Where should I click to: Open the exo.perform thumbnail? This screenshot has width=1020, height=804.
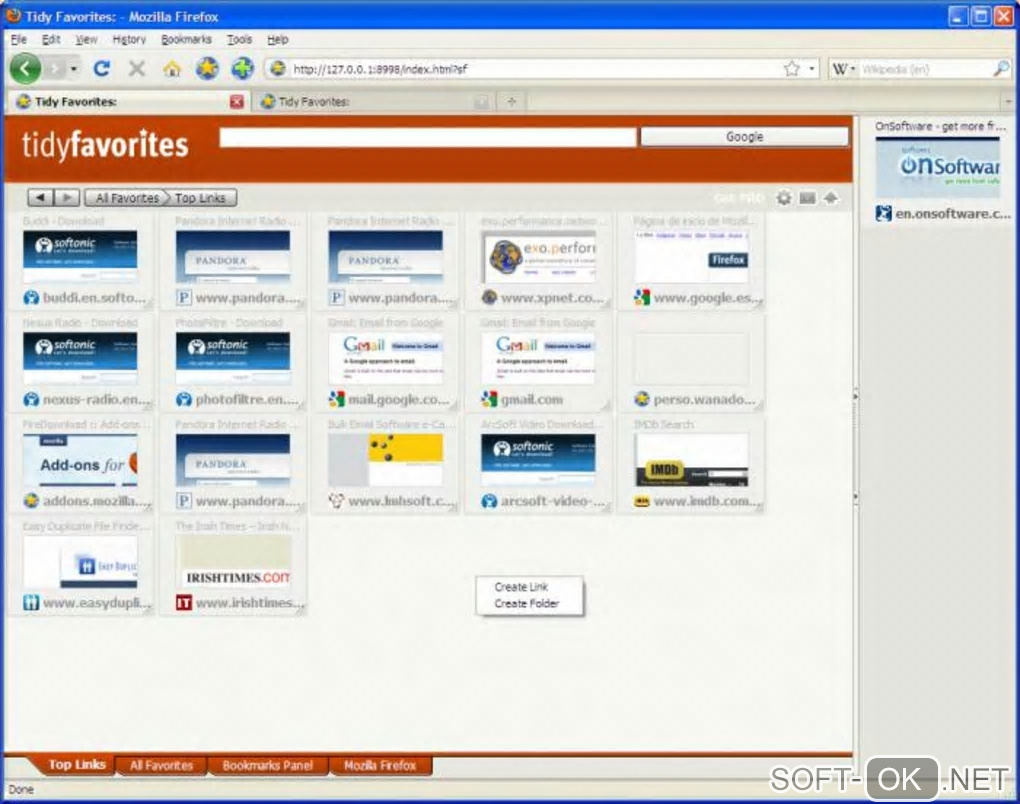click(x=538, y=258)
